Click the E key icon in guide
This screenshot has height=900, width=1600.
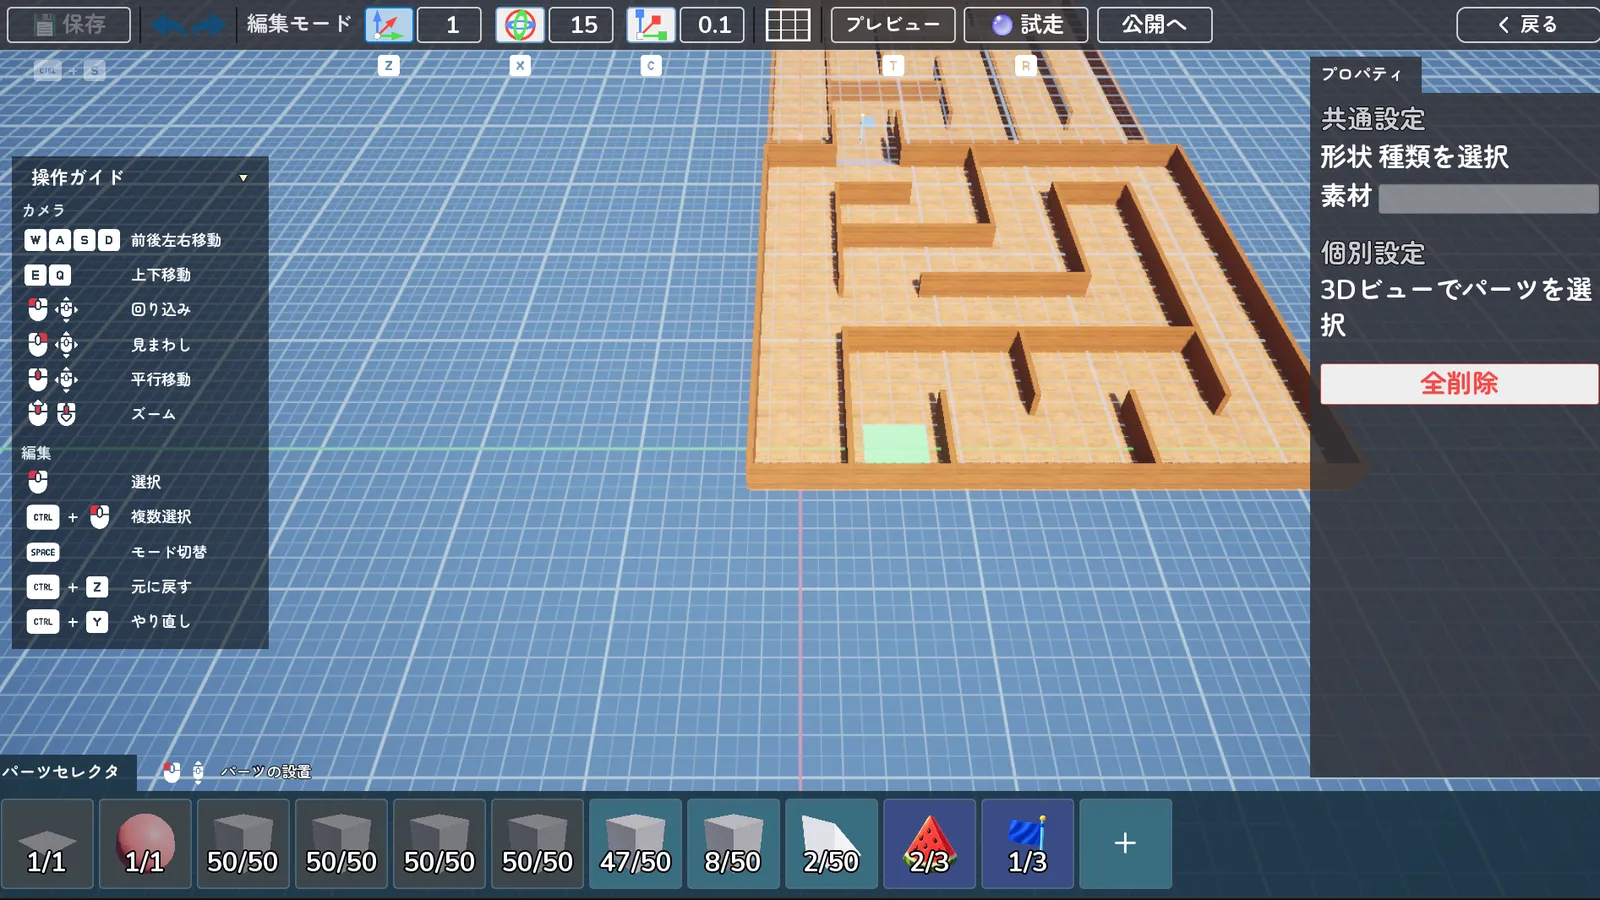click(35, 275)
